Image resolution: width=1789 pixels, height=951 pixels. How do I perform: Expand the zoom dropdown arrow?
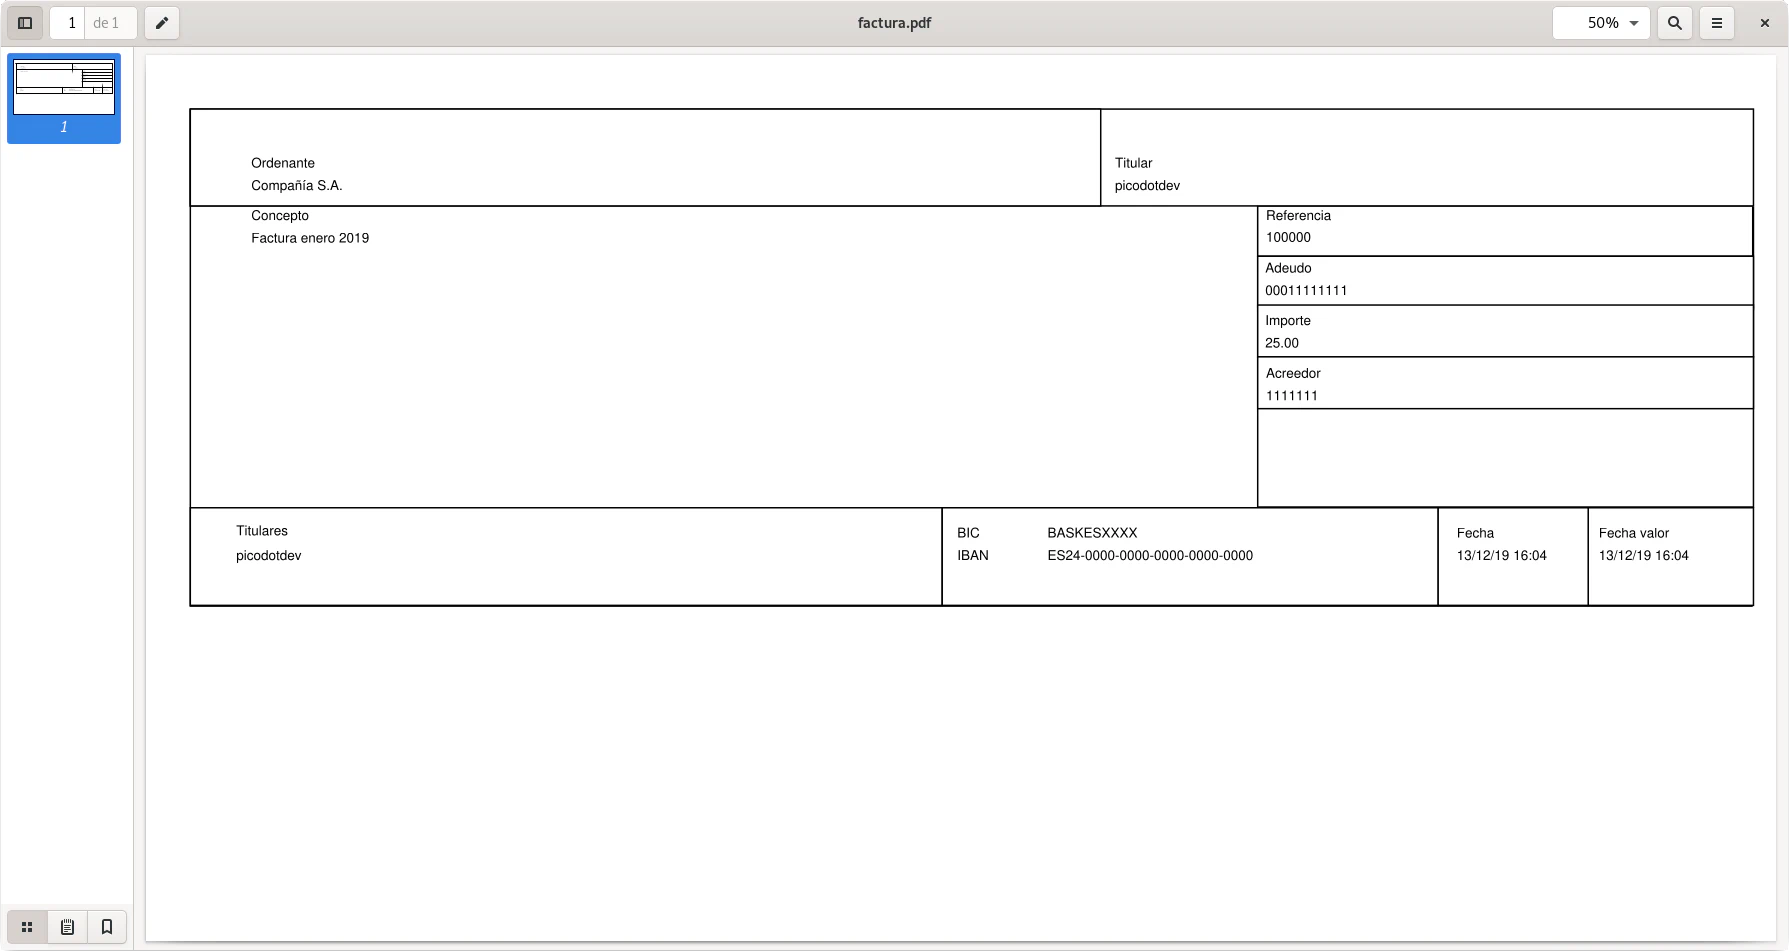coord(1634,23)
